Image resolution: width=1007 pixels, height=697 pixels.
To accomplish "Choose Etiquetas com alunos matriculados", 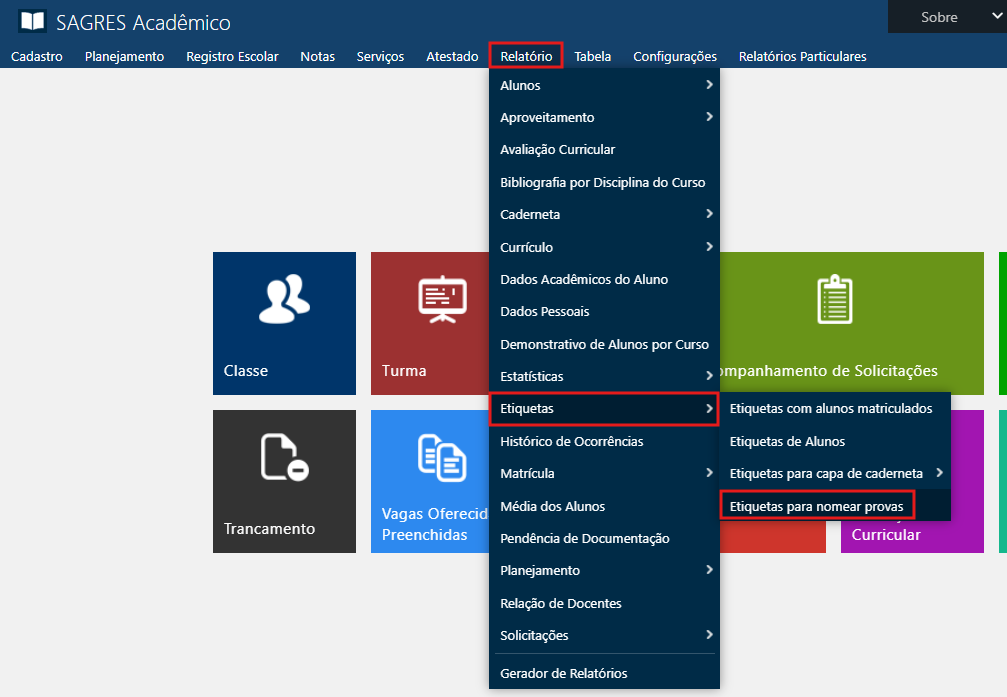I will [831, 408].
